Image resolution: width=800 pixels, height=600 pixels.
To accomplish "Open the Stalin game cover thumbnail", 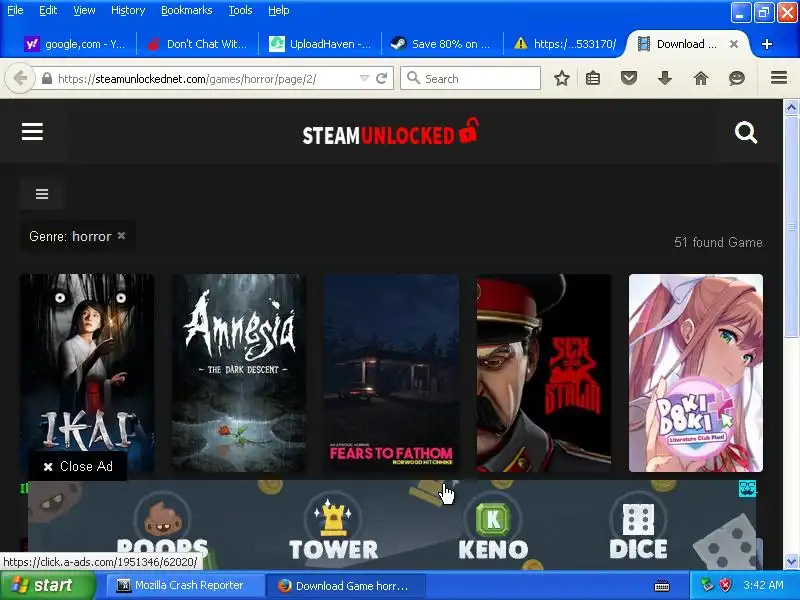I will [544, 372].
